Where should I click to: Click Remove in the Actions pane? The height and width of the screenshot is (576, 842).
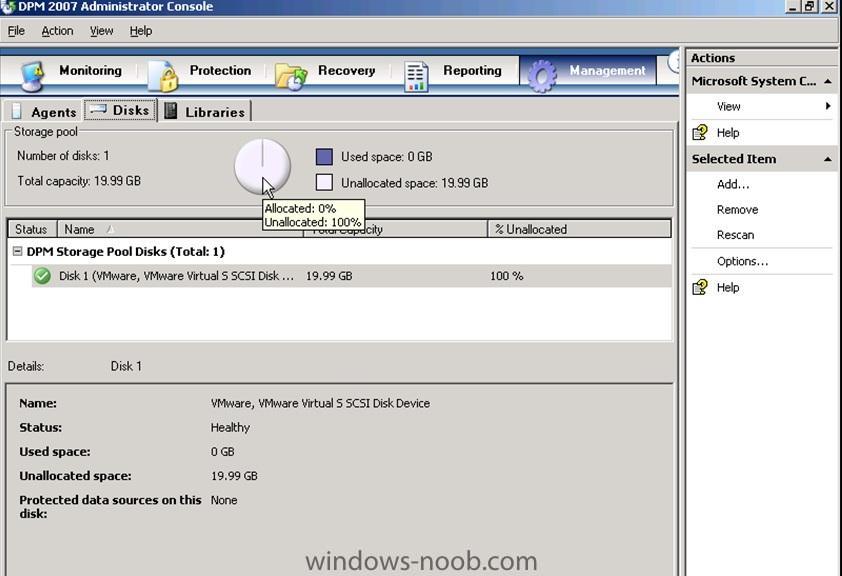pyautogui.click(x=737, y=210)
